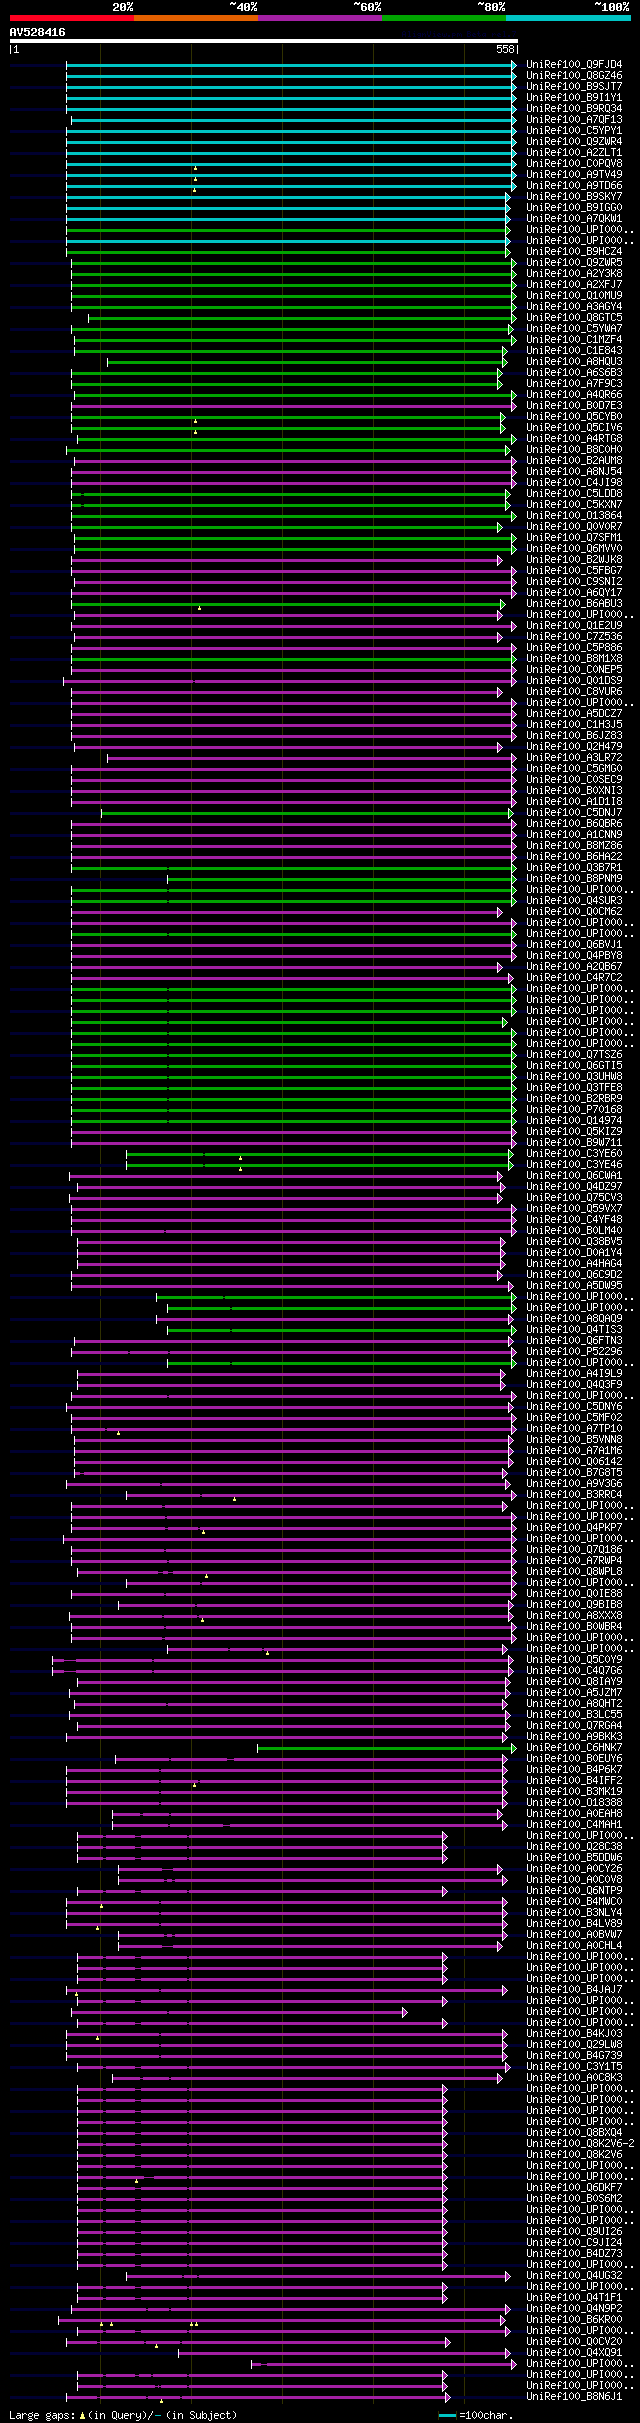The width and height of the screenshot is (640, 2423).
Task: Select hit label UniRef100_C5LDD8
Action: [x=574, y=493]
